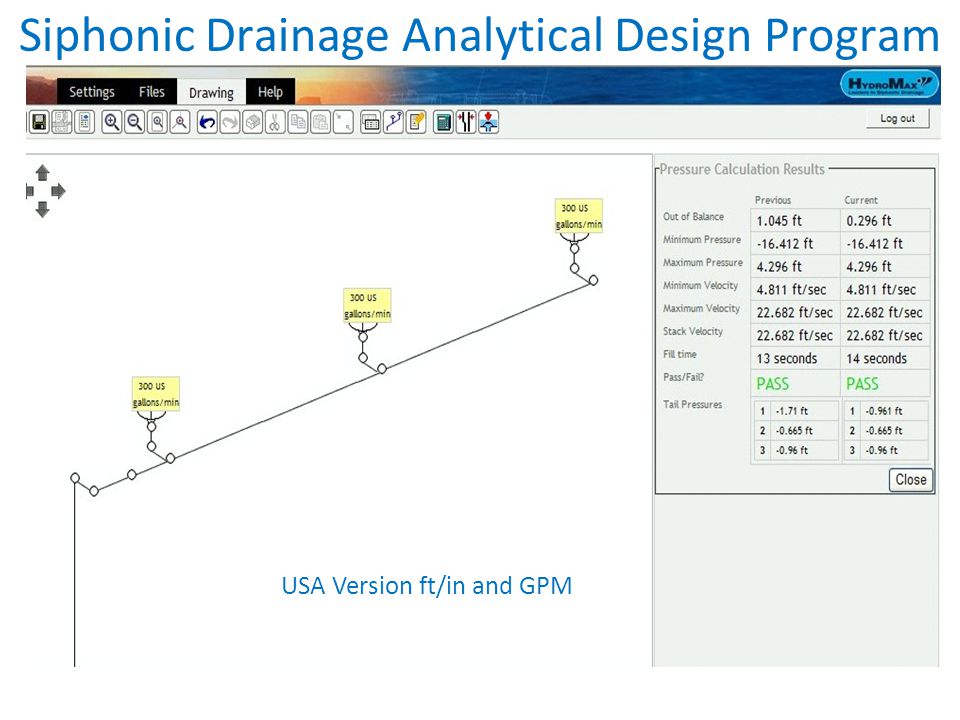Open the Settings menu
This screenshot has height=720, width=960.
tap(92, 92)
